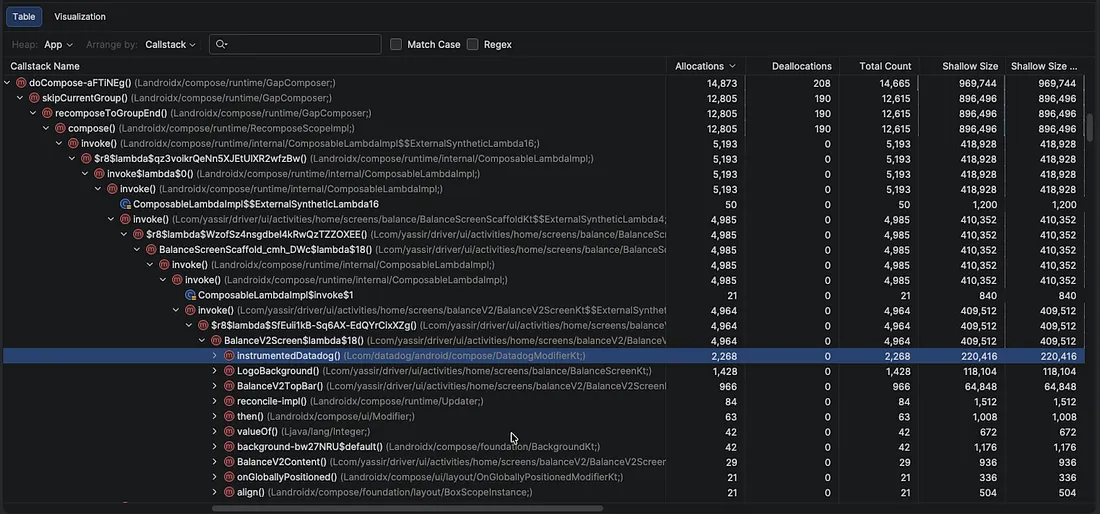Click the method icon of $r8$lambda$SfEuii1kB-Sq6AX-EdQYrCixXZg()
This screenshot has width=1100, height=514.
(203, 325)
